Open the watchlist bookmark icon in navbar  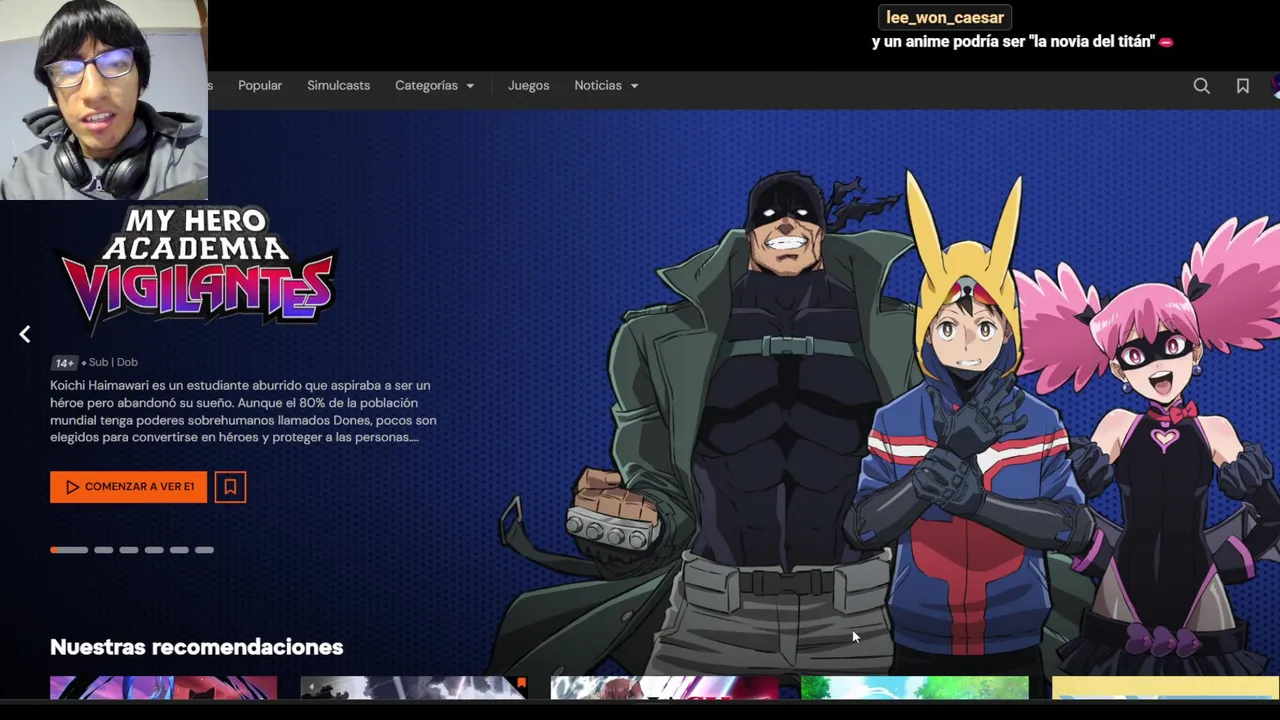pos(1243,86)
